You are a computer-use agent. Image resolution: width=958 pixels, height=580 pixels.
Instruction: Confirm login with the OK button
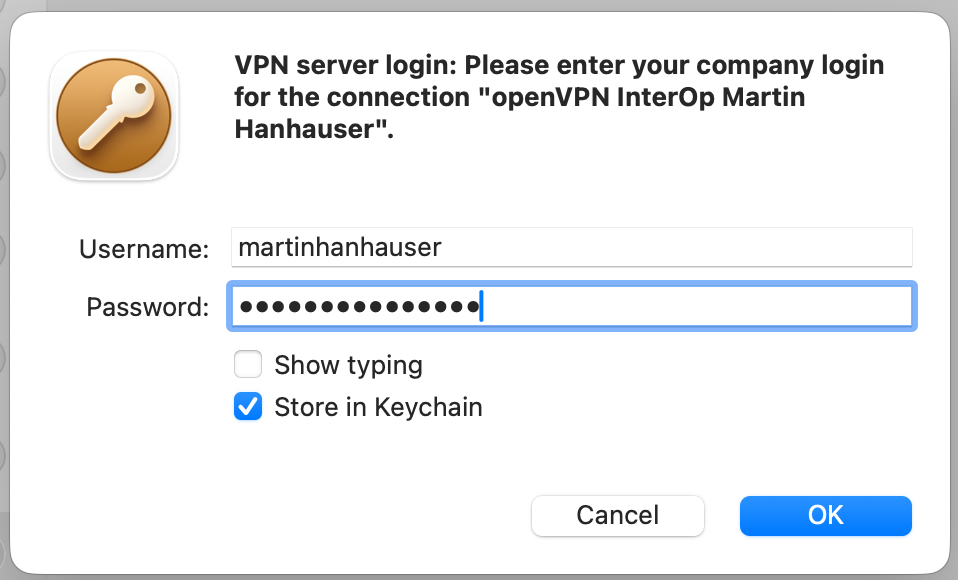[x=825, y=516]
